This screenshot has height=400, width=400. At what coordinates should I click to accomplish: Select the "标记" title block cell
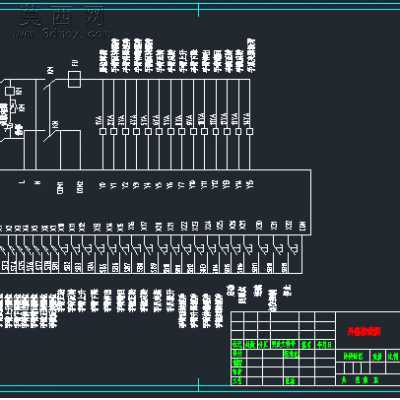click(x=237, y=345)
